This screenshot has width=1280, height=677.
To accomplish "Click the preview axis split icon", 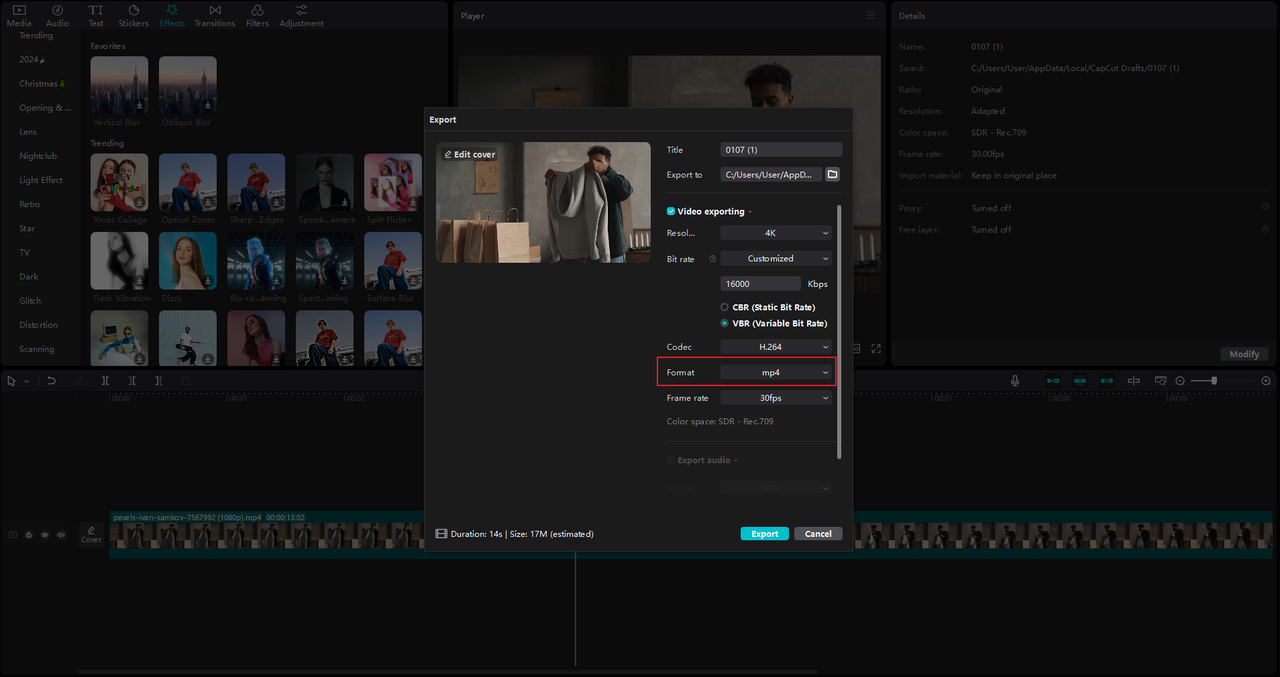I will click(1133, 381).
